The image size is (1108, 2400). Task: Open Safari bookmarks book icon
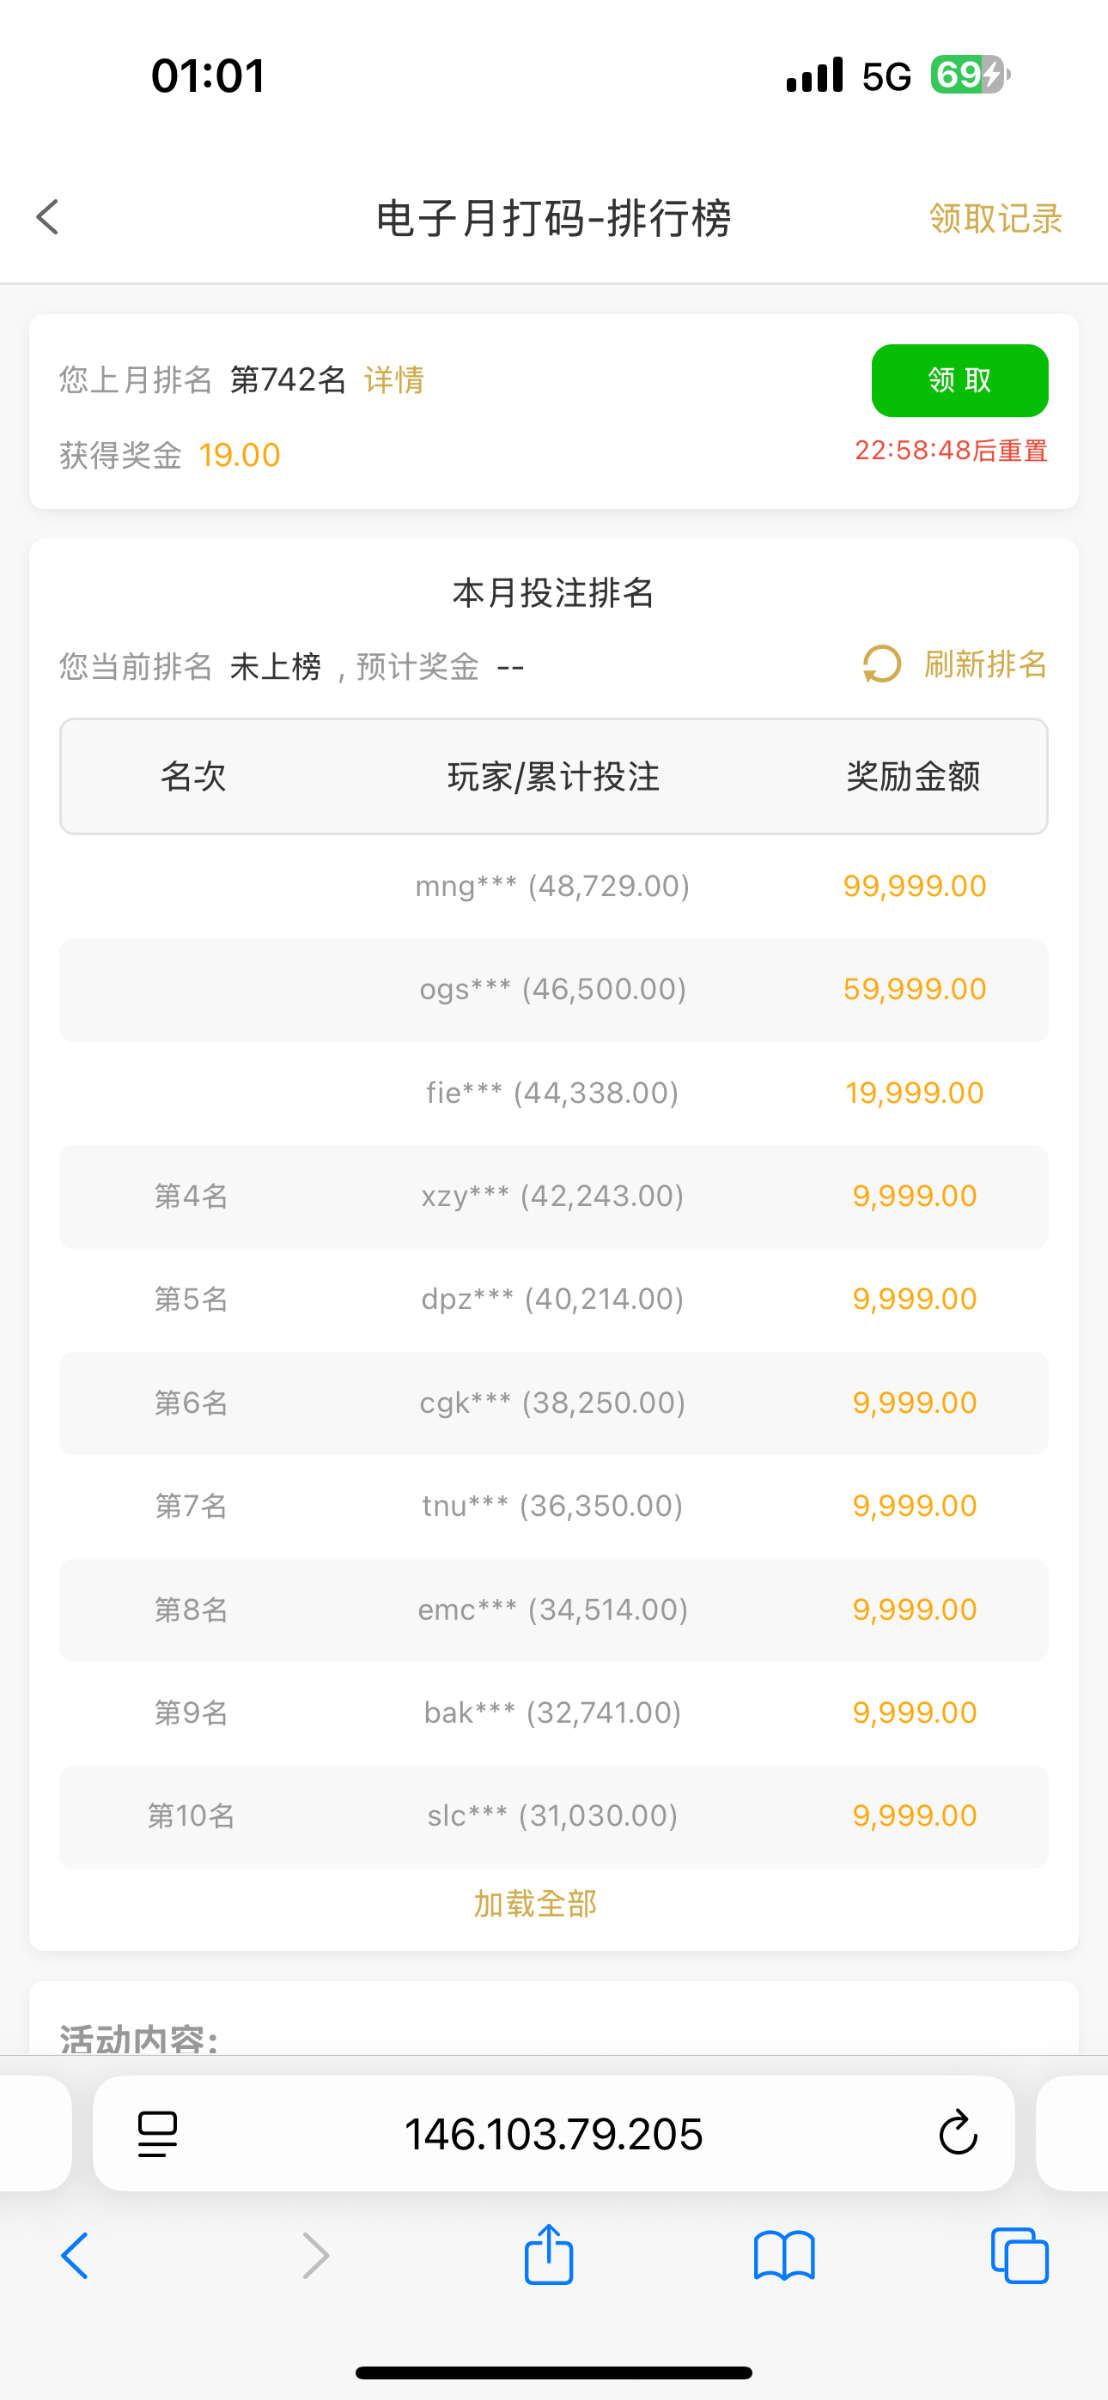(x=784, y=2256)
